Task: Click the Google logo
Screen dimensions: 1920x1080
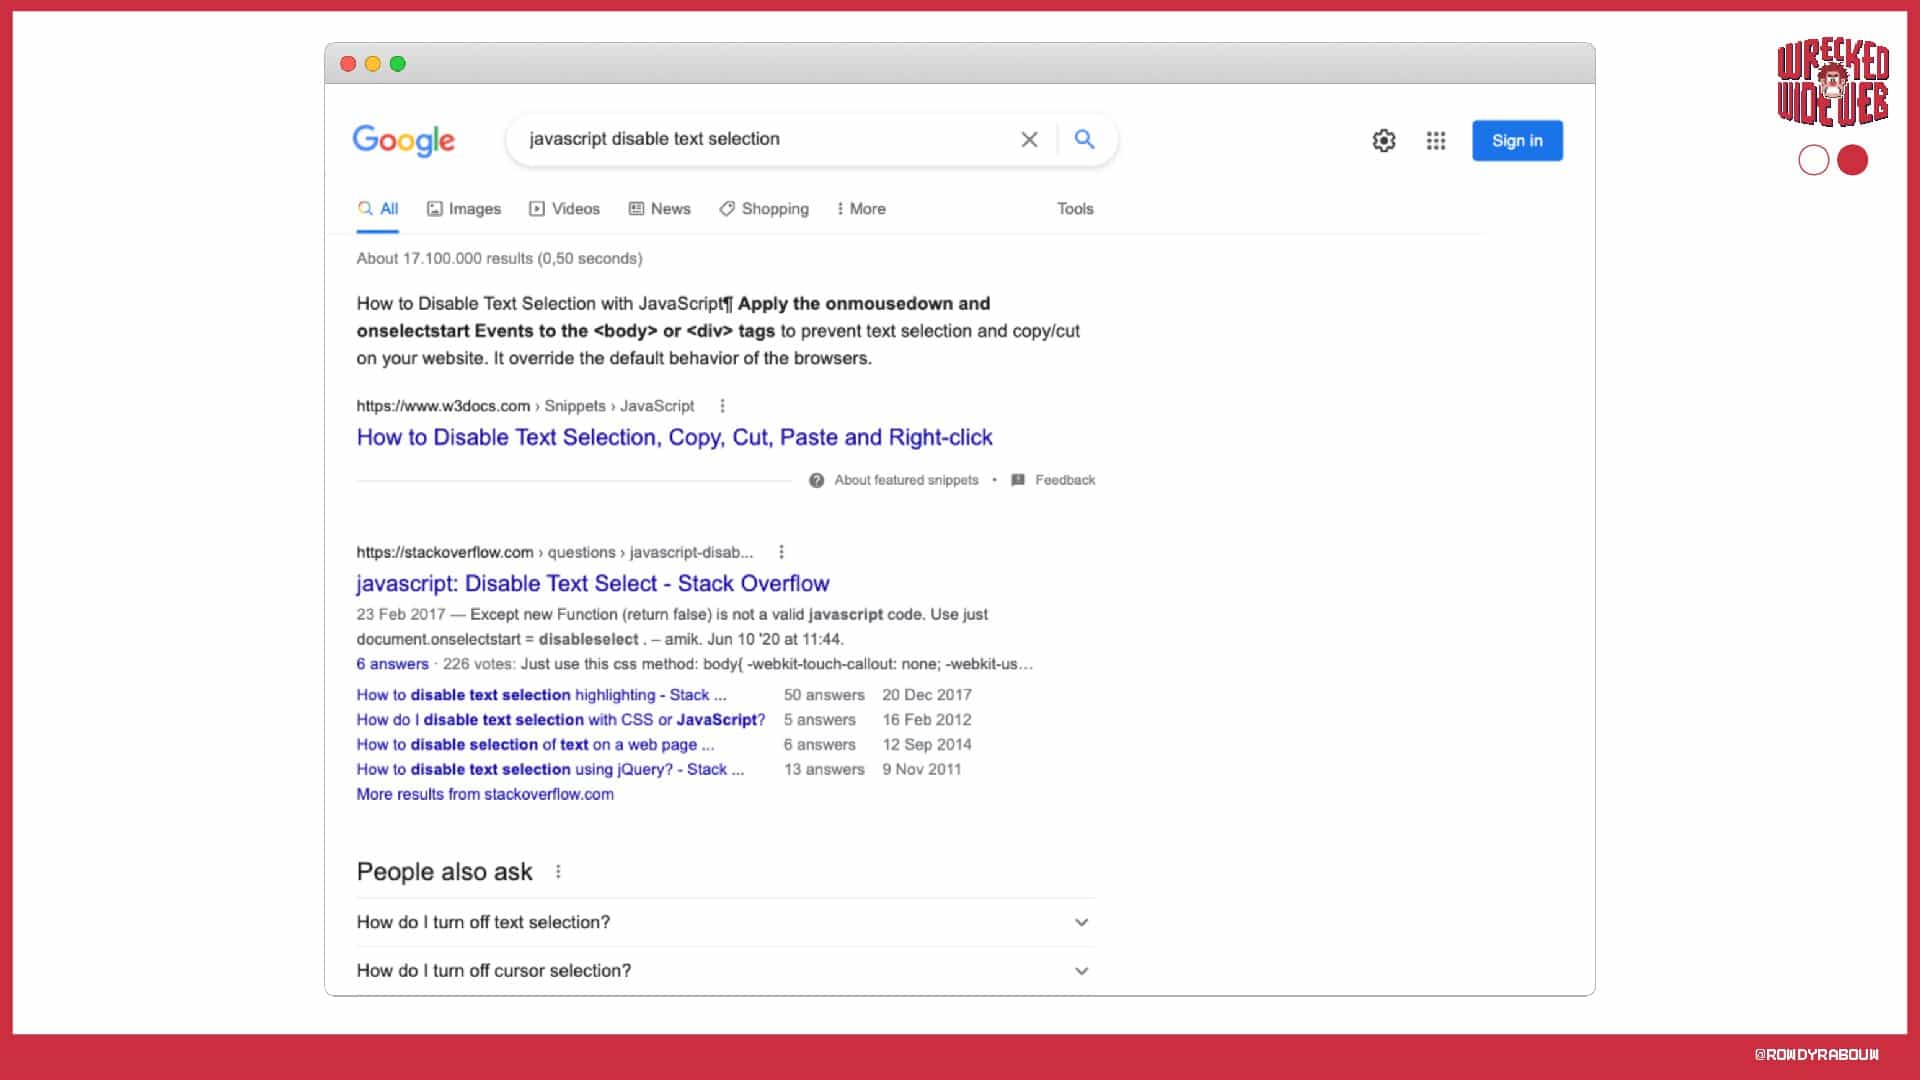Action: click(403, 140)
